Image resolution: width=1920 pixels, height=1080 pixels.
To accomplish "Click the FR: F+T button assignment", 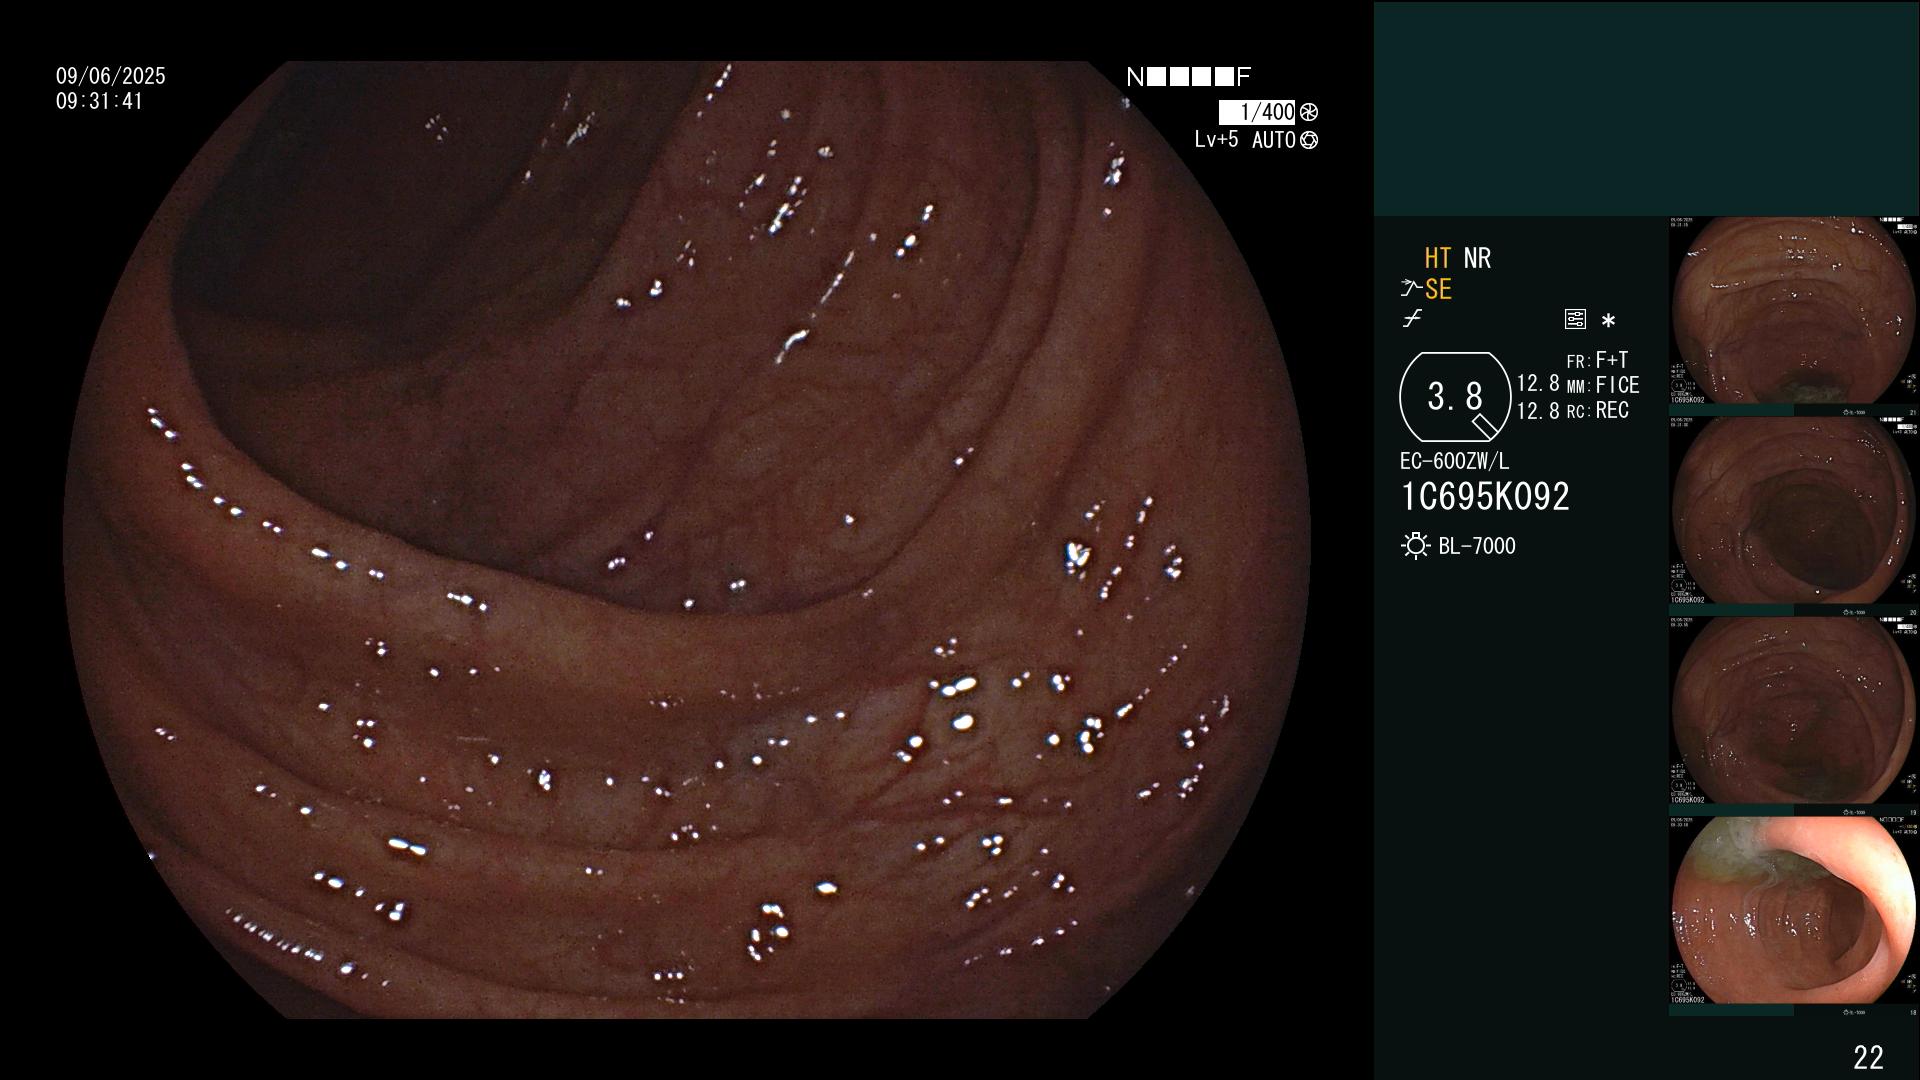I will click(x=1597, y=360).
